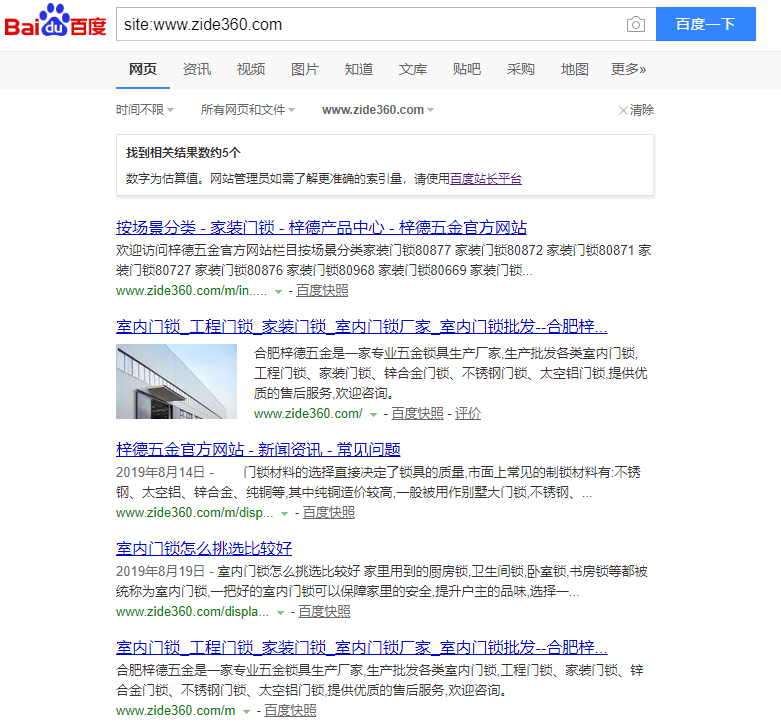Open the www.zide360.com site filter dropdown
Screen dimensions: 781x728
click(x=378, y=110)
